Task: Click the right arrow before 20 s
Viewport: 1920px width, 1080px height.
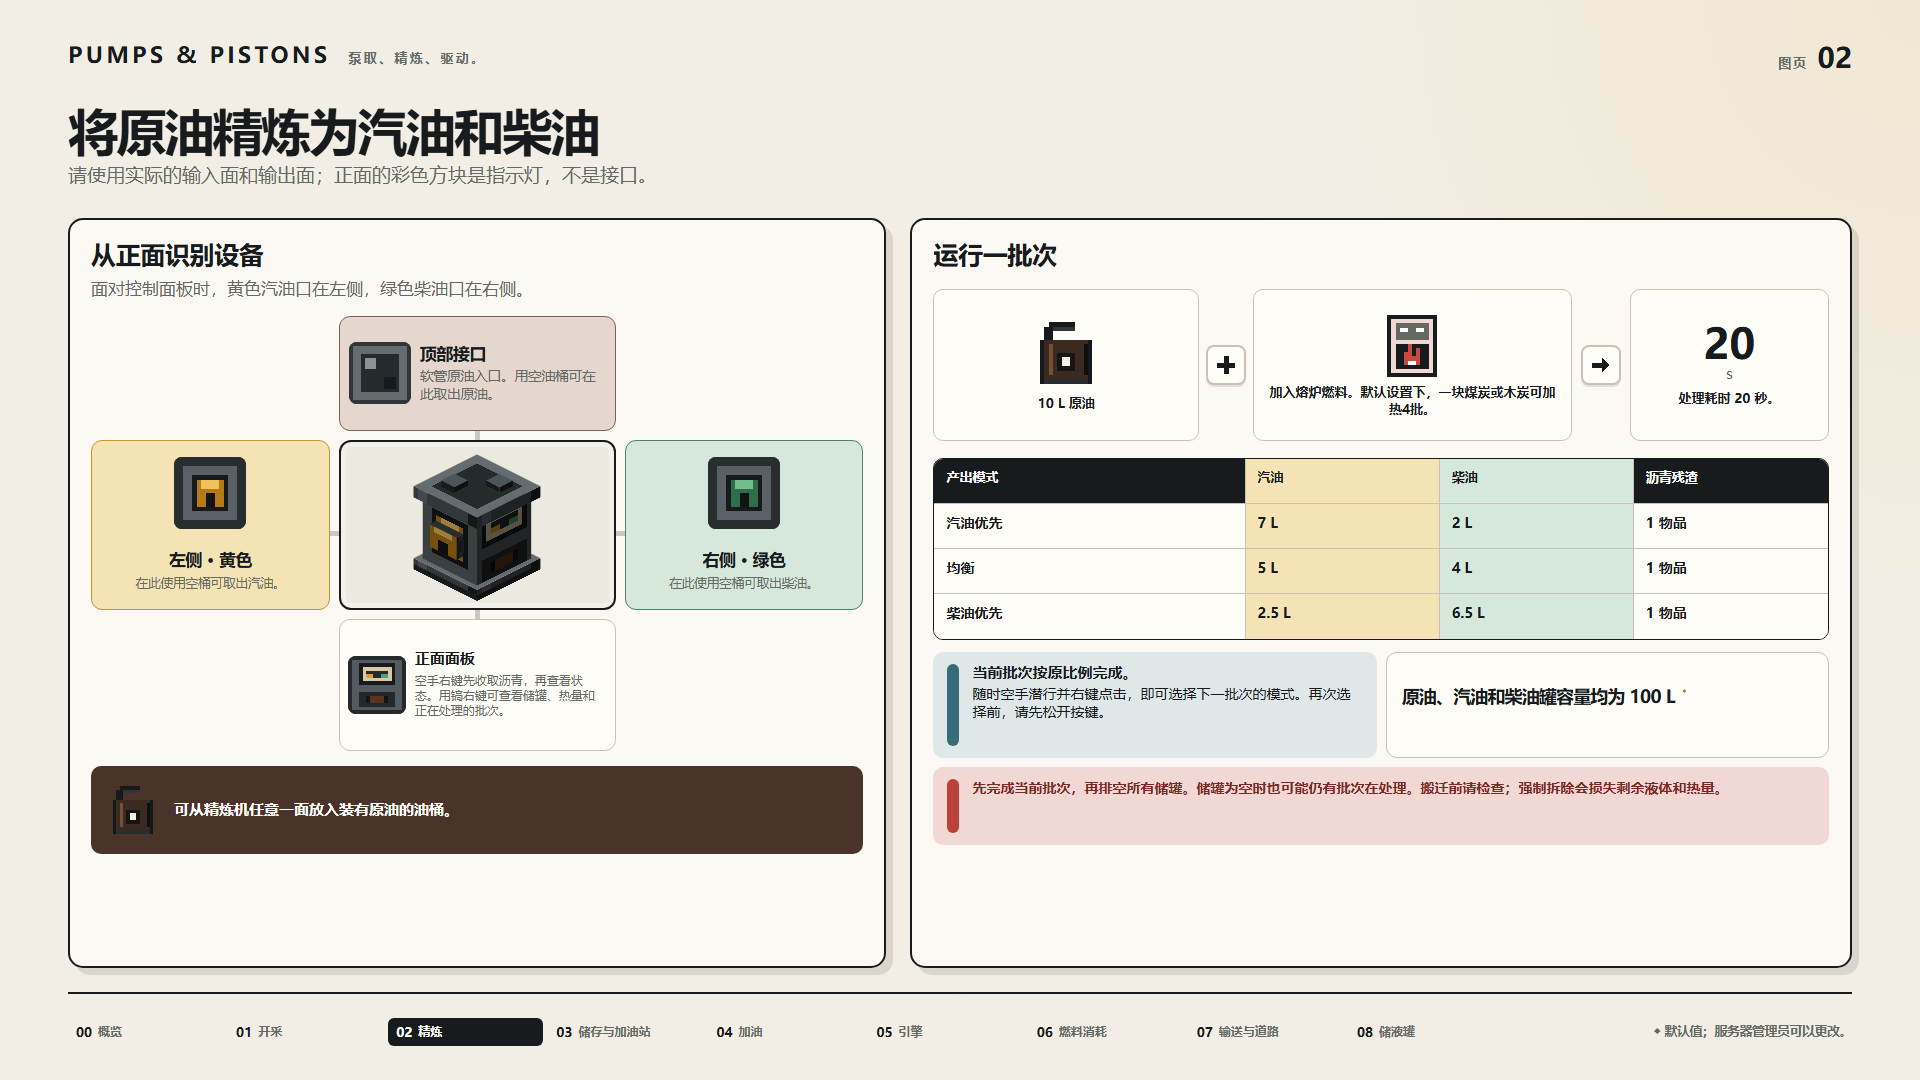Action: click(1601, 365)
